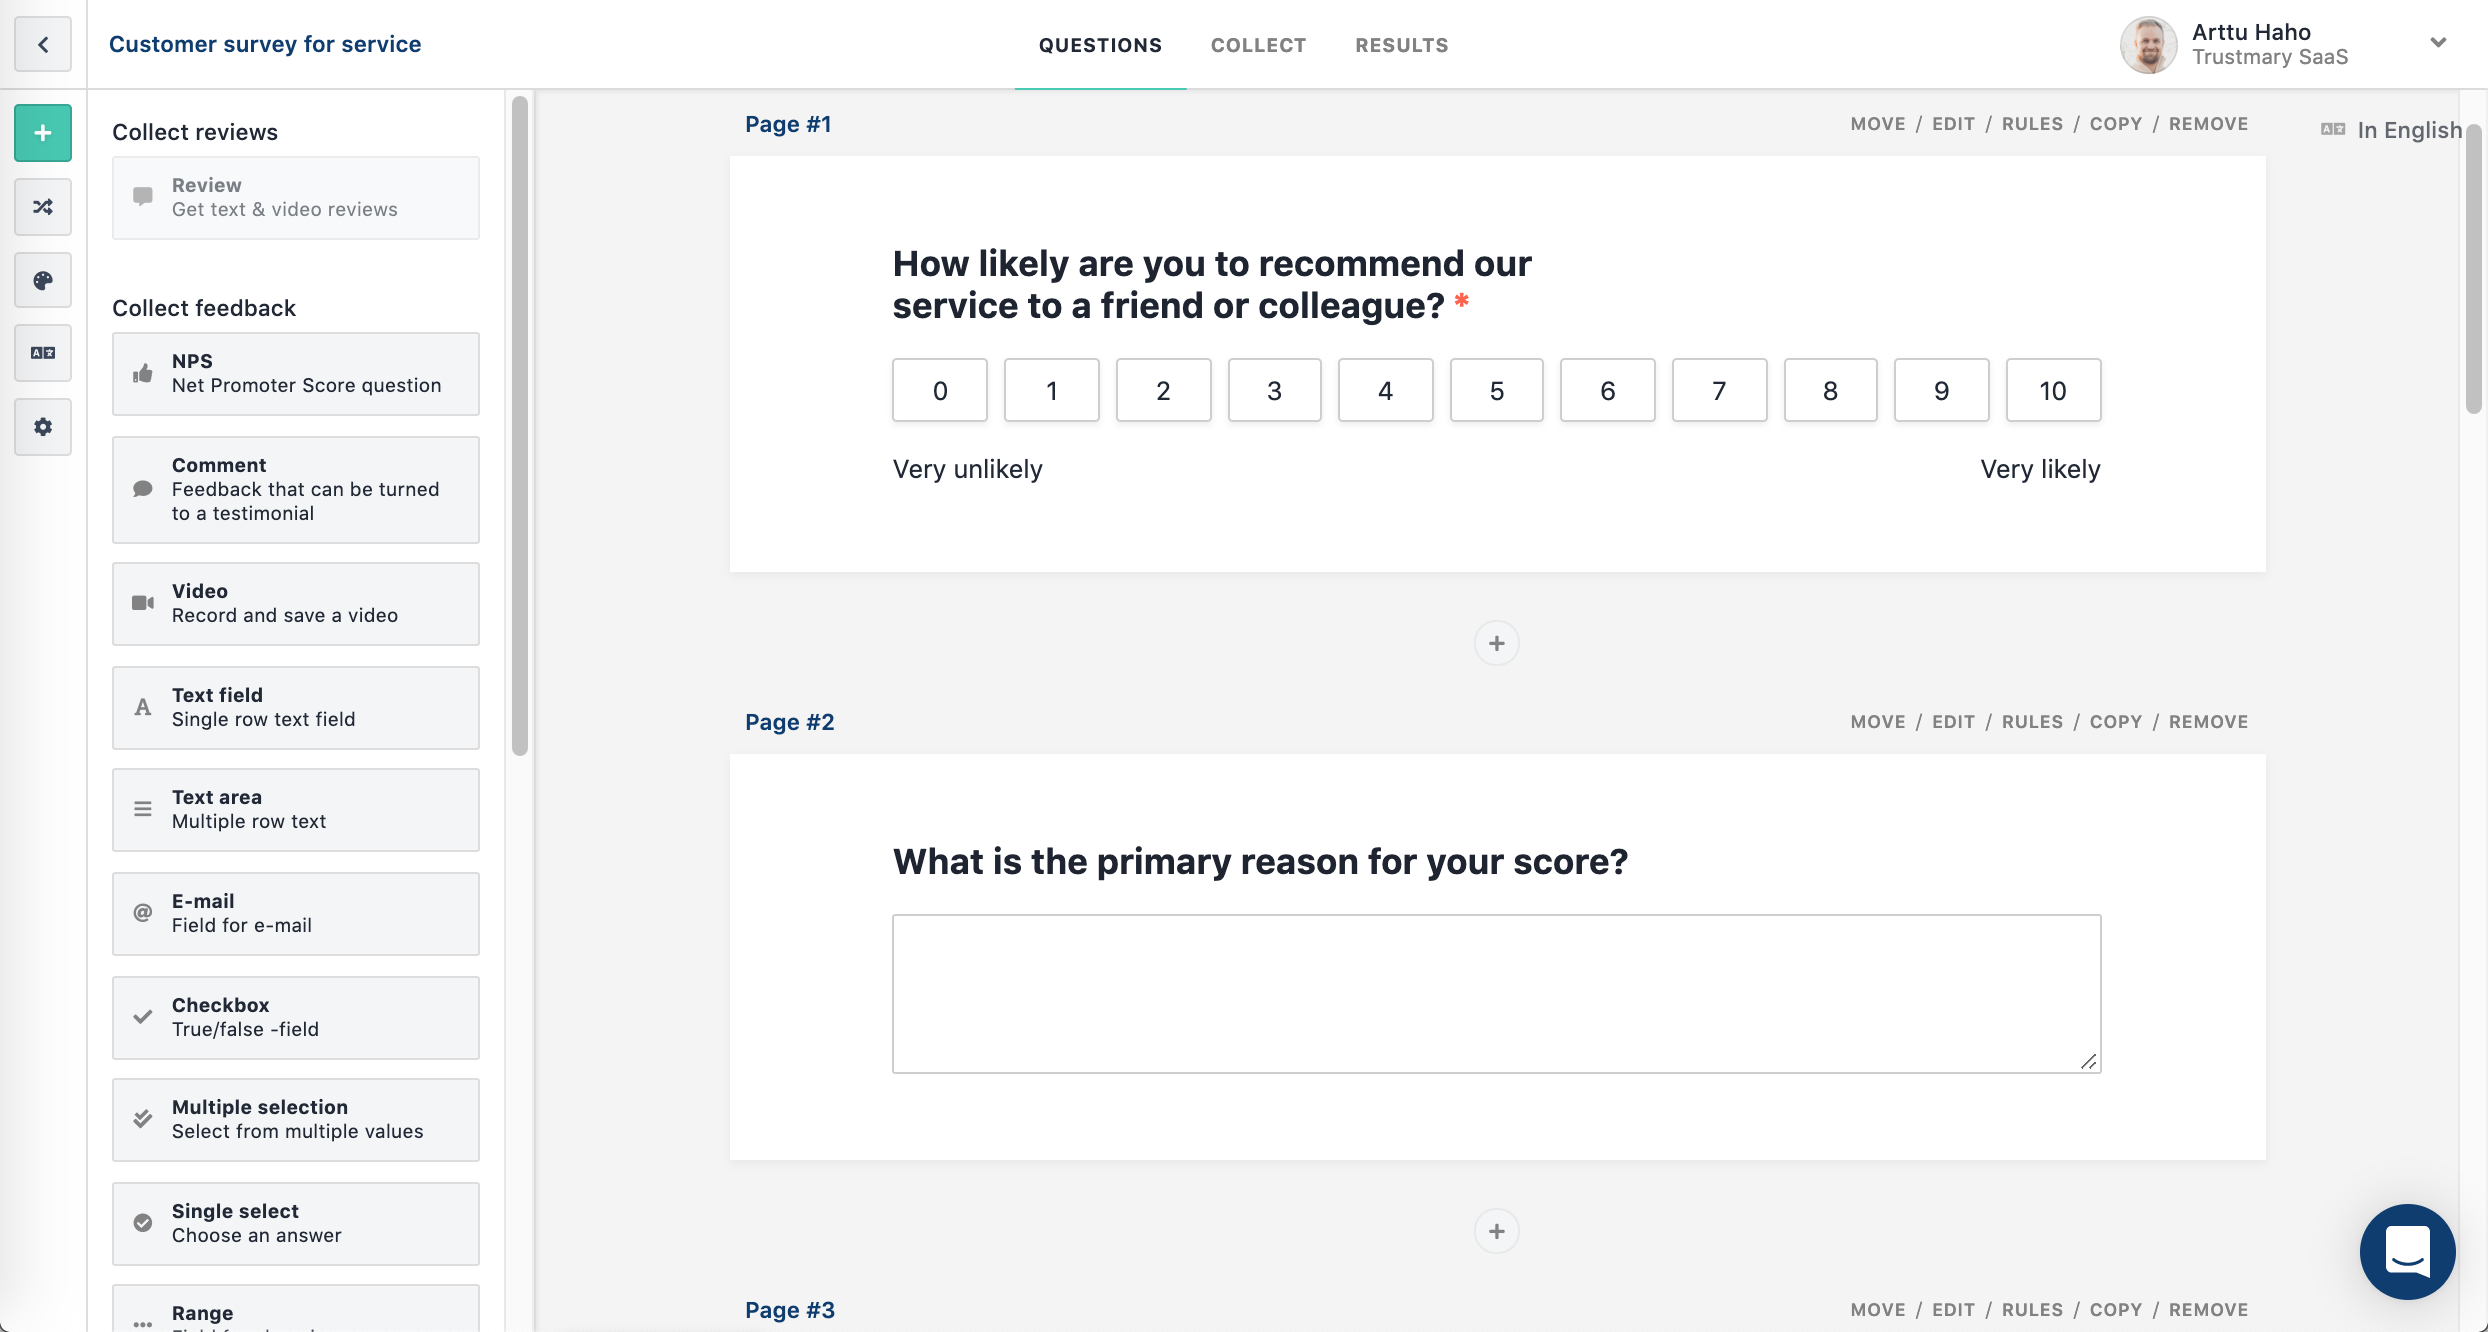This screenshot has width=2488, height=1332.
Task: Select score 7 on NPS scale
Action: point(1719,390)
